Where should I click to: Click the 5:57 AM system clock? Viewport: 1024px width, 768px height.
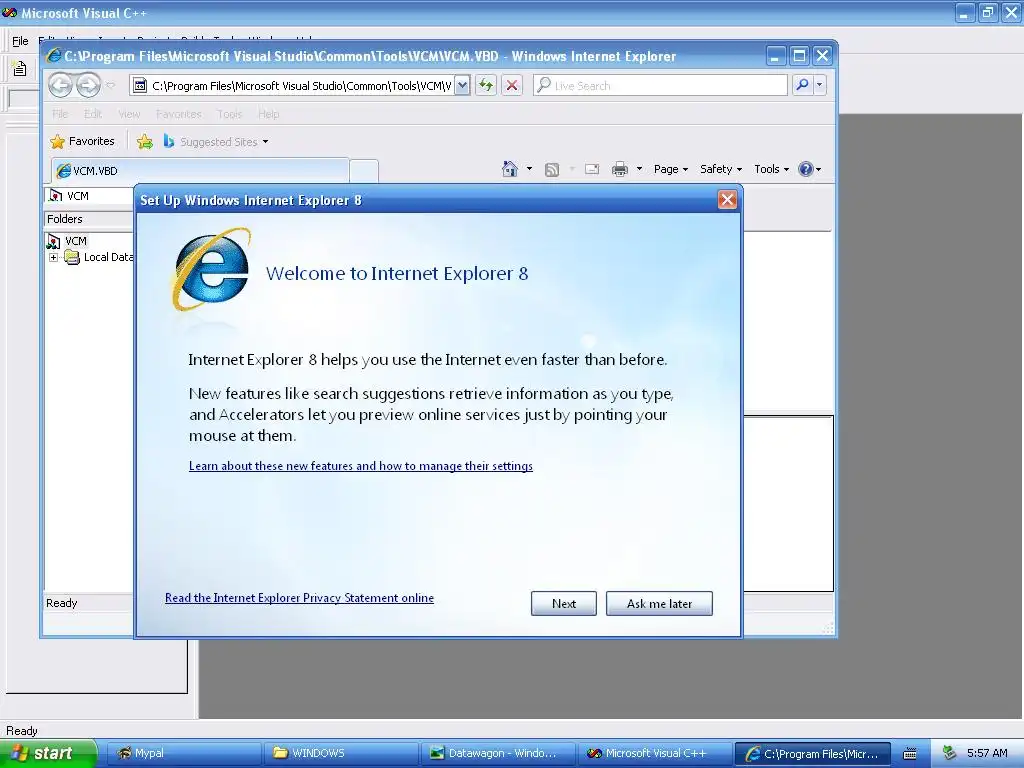[987, 753]
